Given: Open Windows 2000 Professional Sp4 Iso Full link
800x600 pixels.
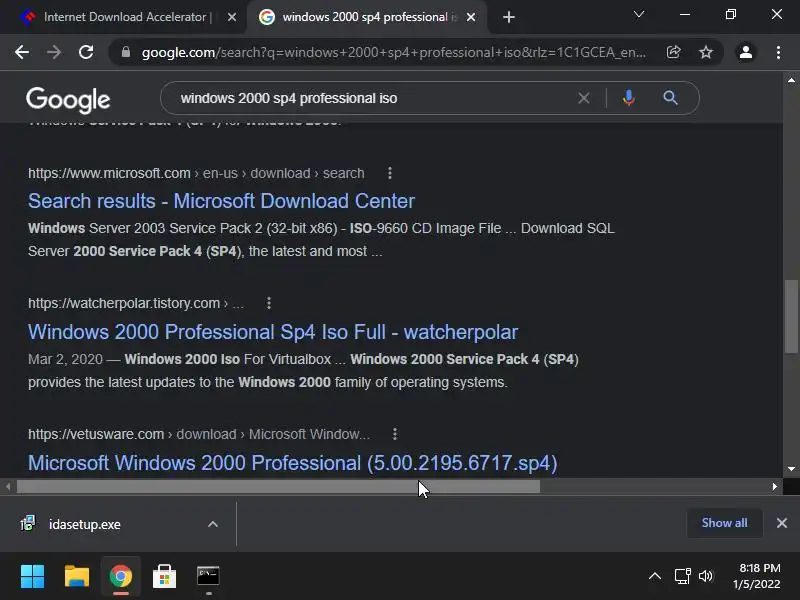Looking at the screenshot, I should pos(273,332).
